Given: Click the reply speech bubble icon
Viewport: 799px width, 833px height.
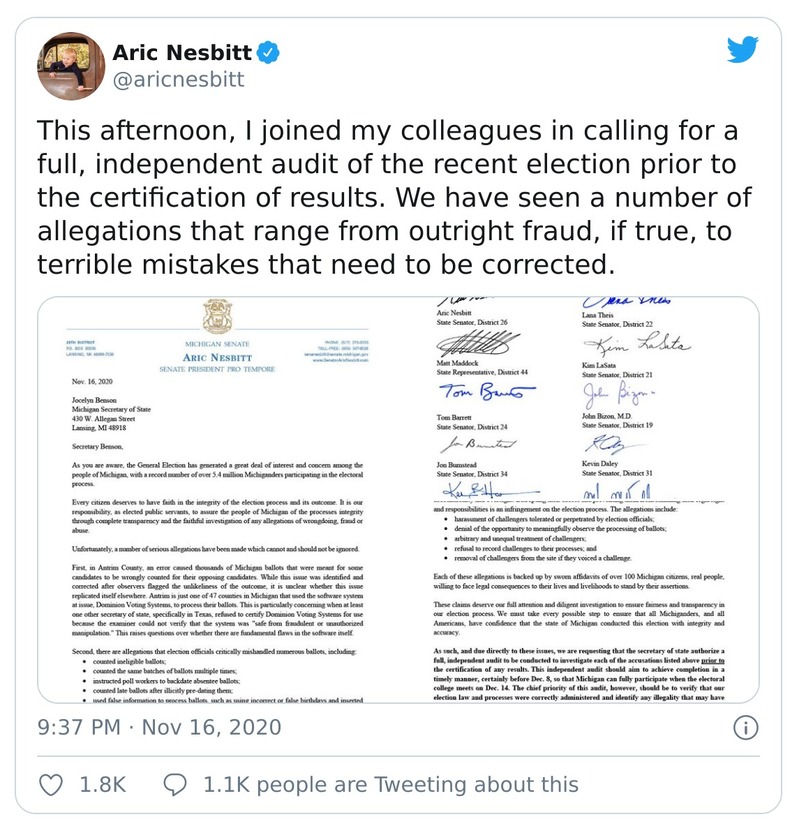Looking at the screenshot, I should (176, 784).
